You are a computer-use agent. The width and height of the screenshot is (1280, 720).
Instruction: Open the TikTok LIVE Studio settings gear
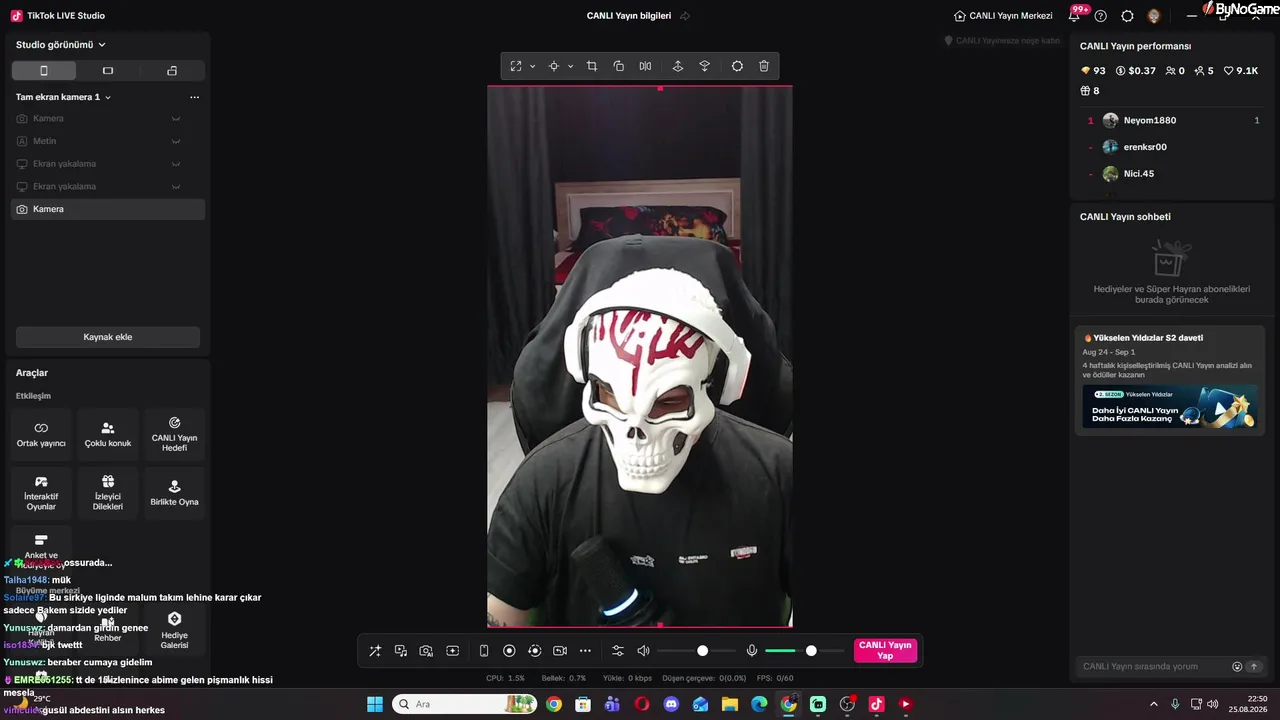coord(1128,16)
